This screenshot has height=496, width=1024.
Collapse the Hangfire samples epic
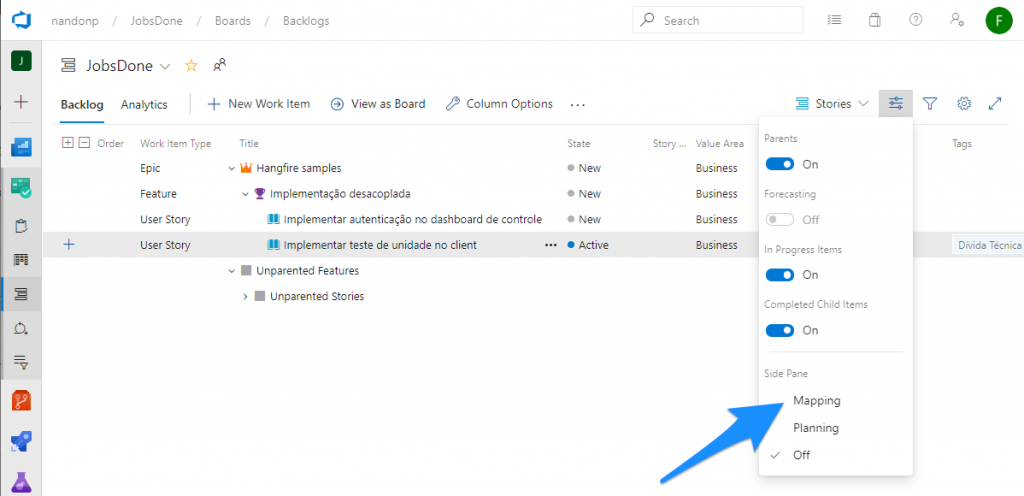pyautogui.click(x=231, y=168)
